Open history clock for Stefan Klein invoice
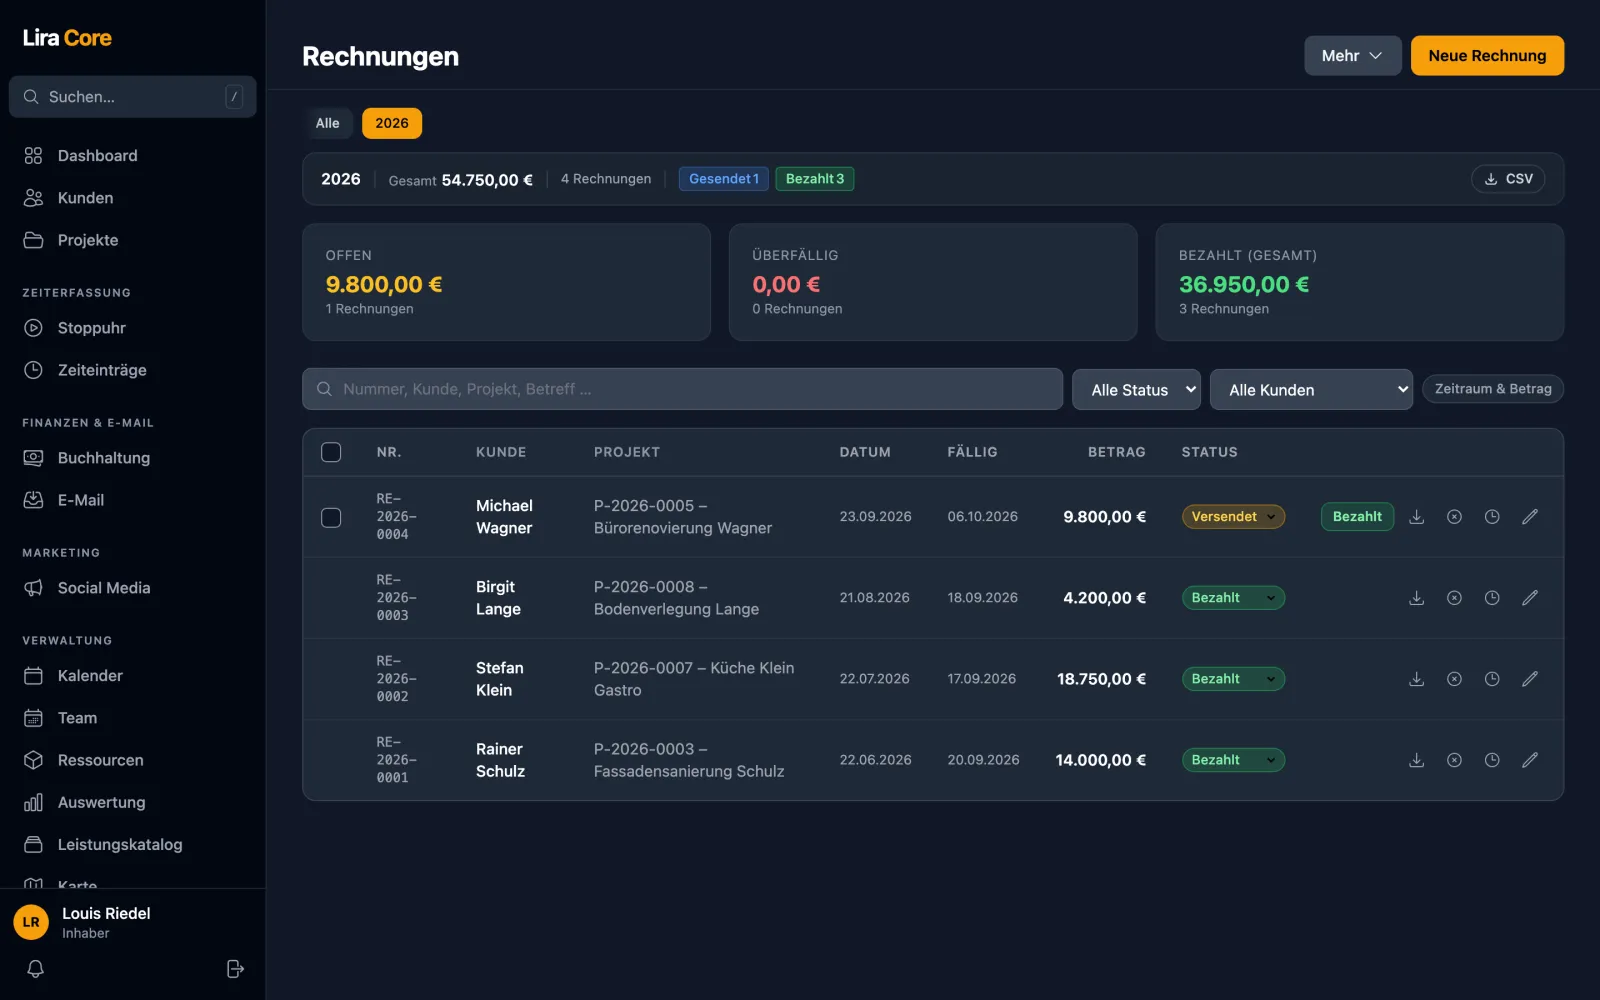 pyautogui.click(x=1492, y=679)
